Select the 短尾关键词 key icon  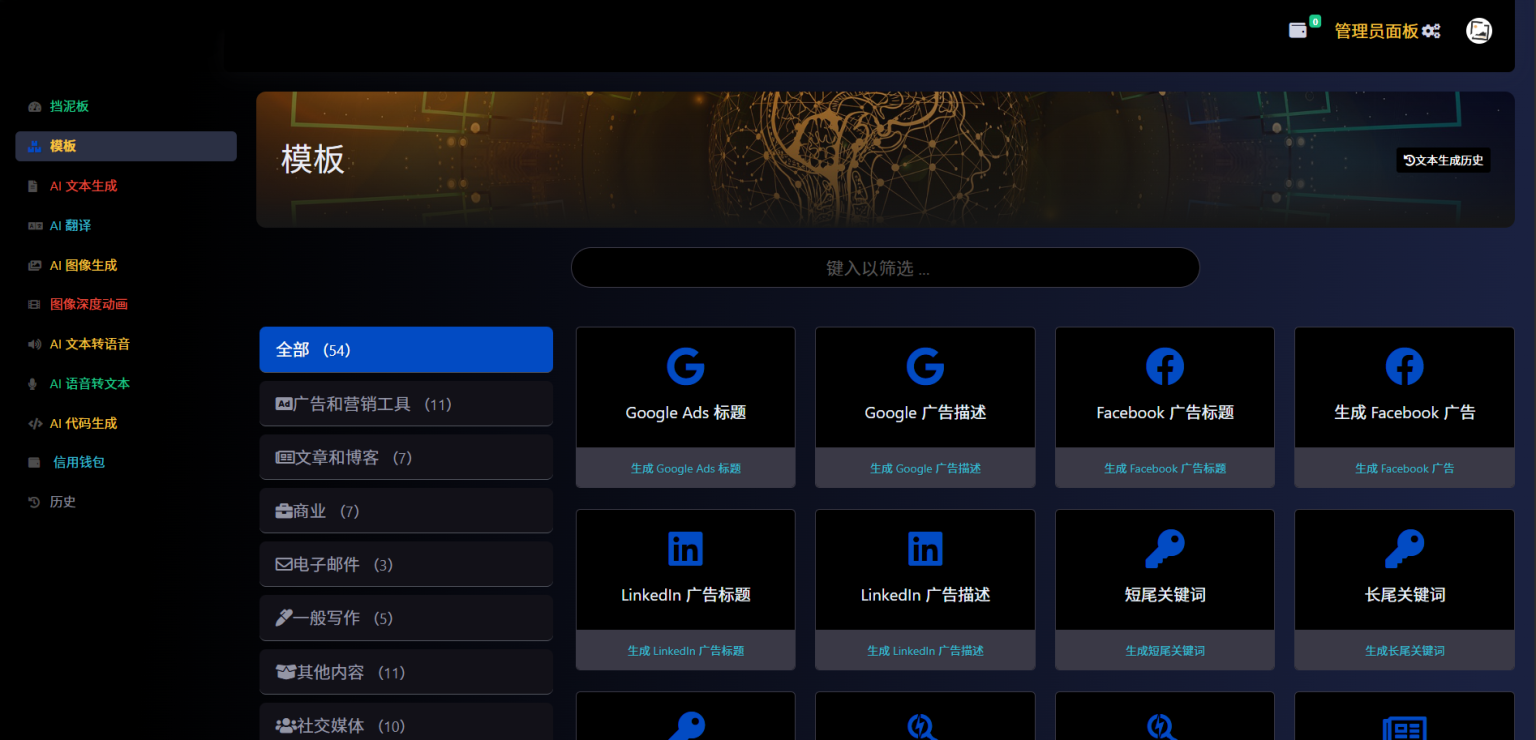pos(1164,549)
